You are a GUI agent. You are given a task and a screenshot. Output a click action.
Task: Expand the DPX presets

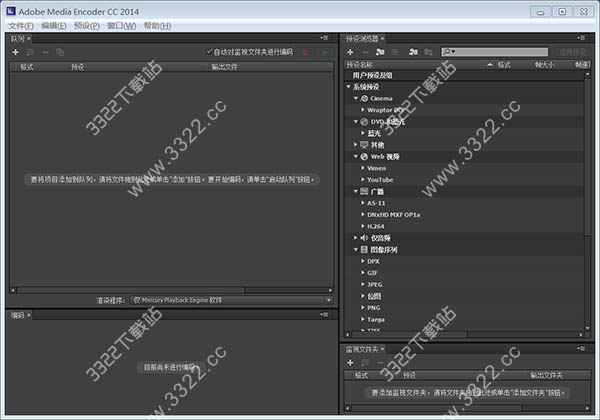coord(363,261)
